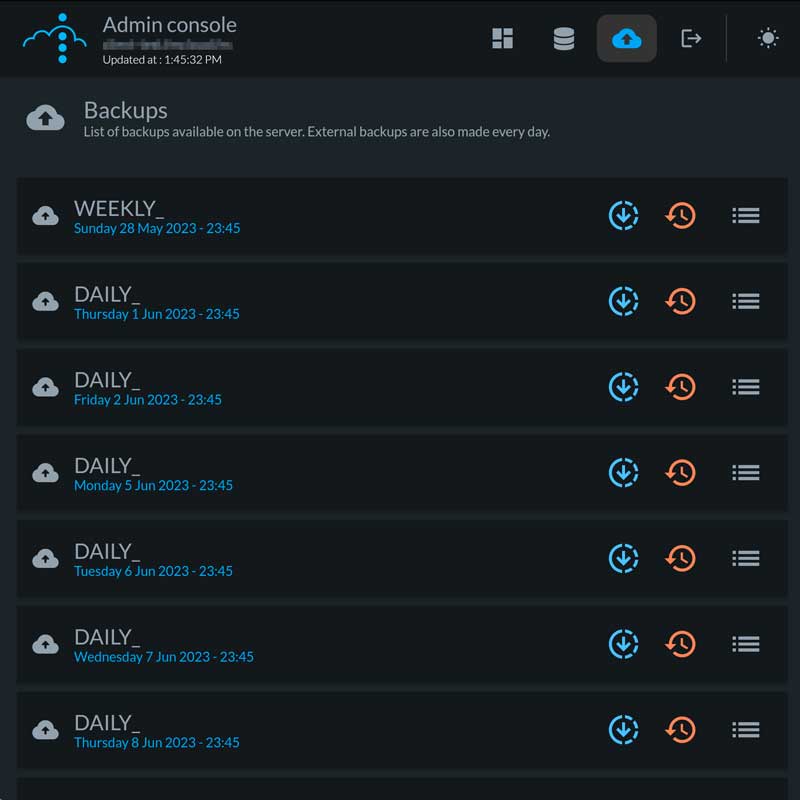
Task: Restore the WEEKLY_ backup from Sunday
Action: point(681,215)
